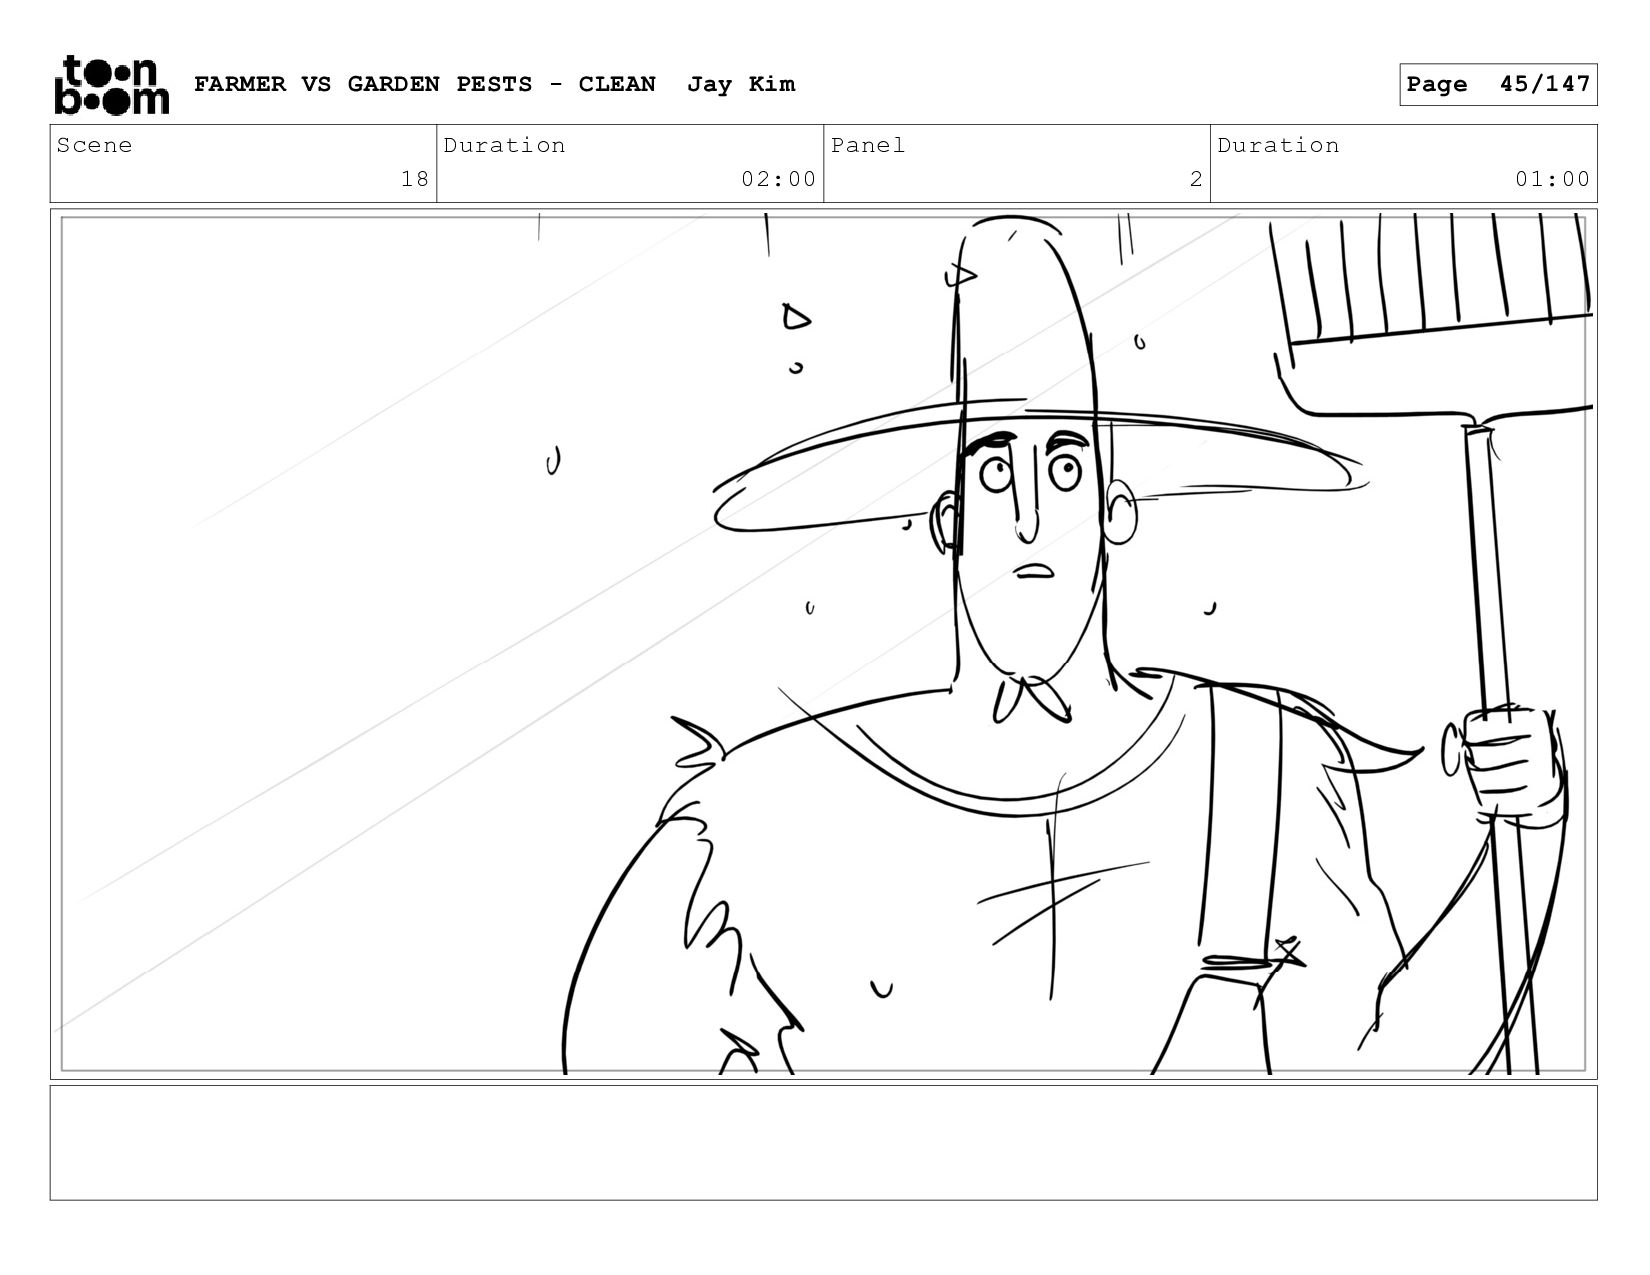Image resolution: width=1650 pixels, height=1275 pixels.
Task: Click the "Panel" header label
Action: (x=868, y=145)
